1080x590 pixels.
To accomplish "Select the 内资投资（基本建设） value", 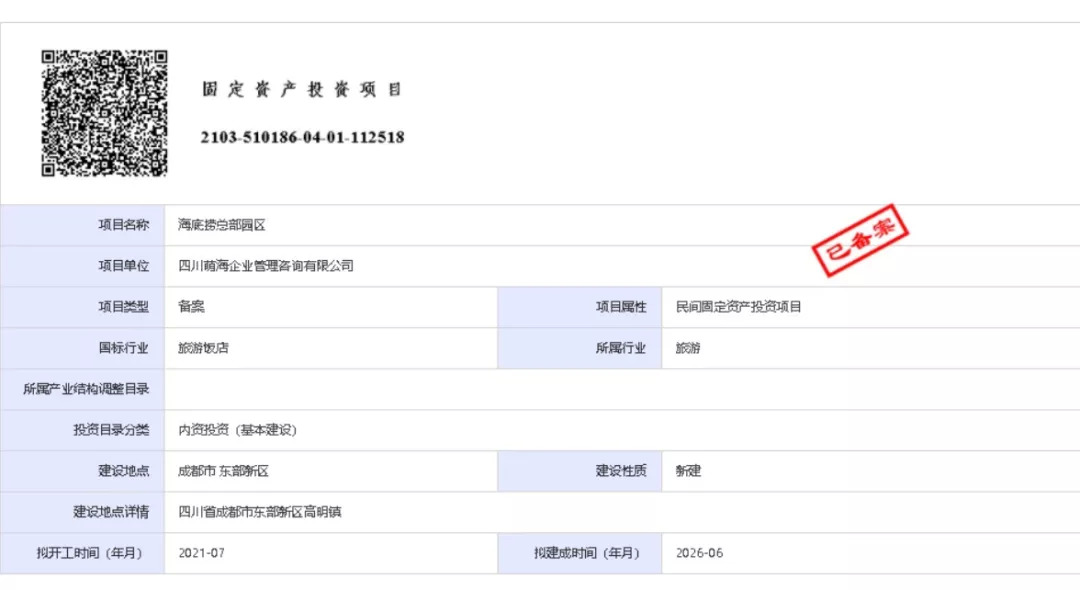I will 238,430.
